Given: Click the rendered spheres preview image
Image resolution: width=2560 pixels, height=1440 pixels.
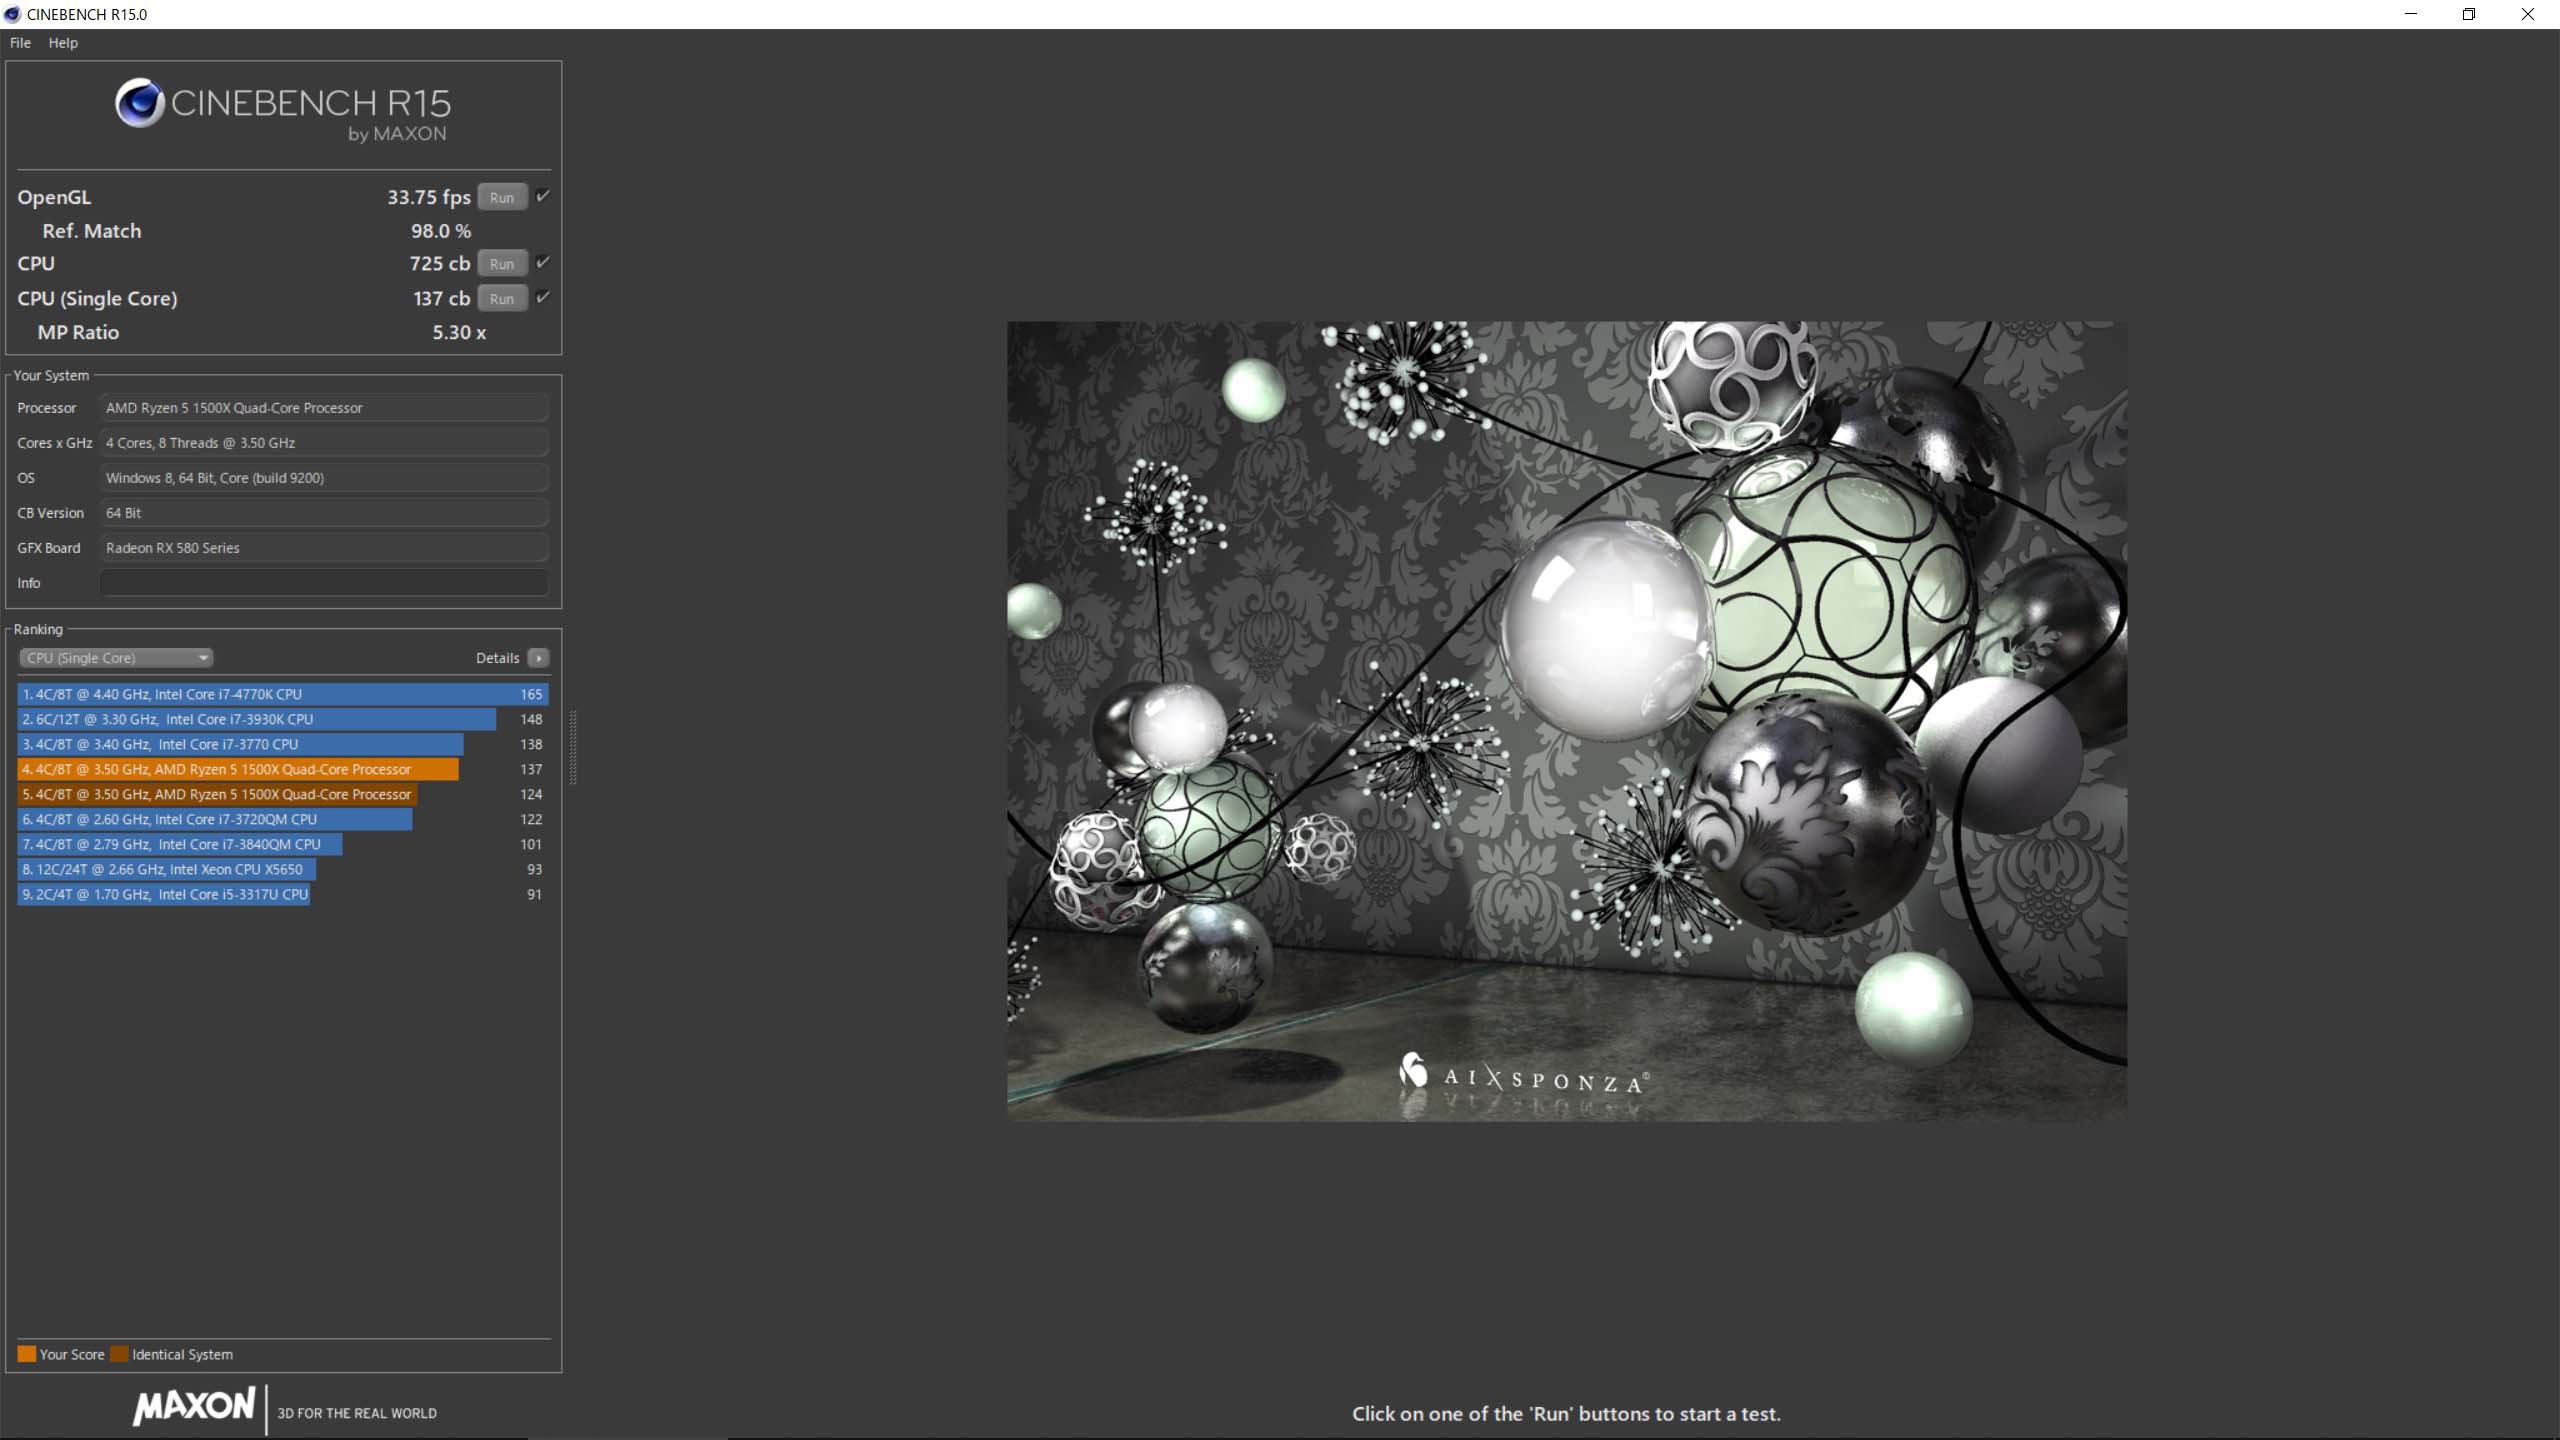Looking at the screenshot, I should 1567,721.
